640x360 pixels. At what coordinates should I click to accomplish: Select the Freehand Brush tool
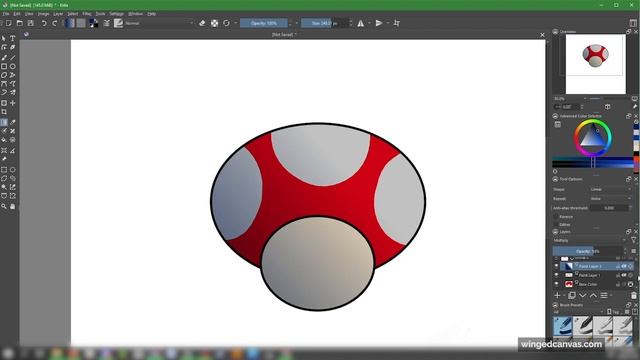click(x=4, y=58)
